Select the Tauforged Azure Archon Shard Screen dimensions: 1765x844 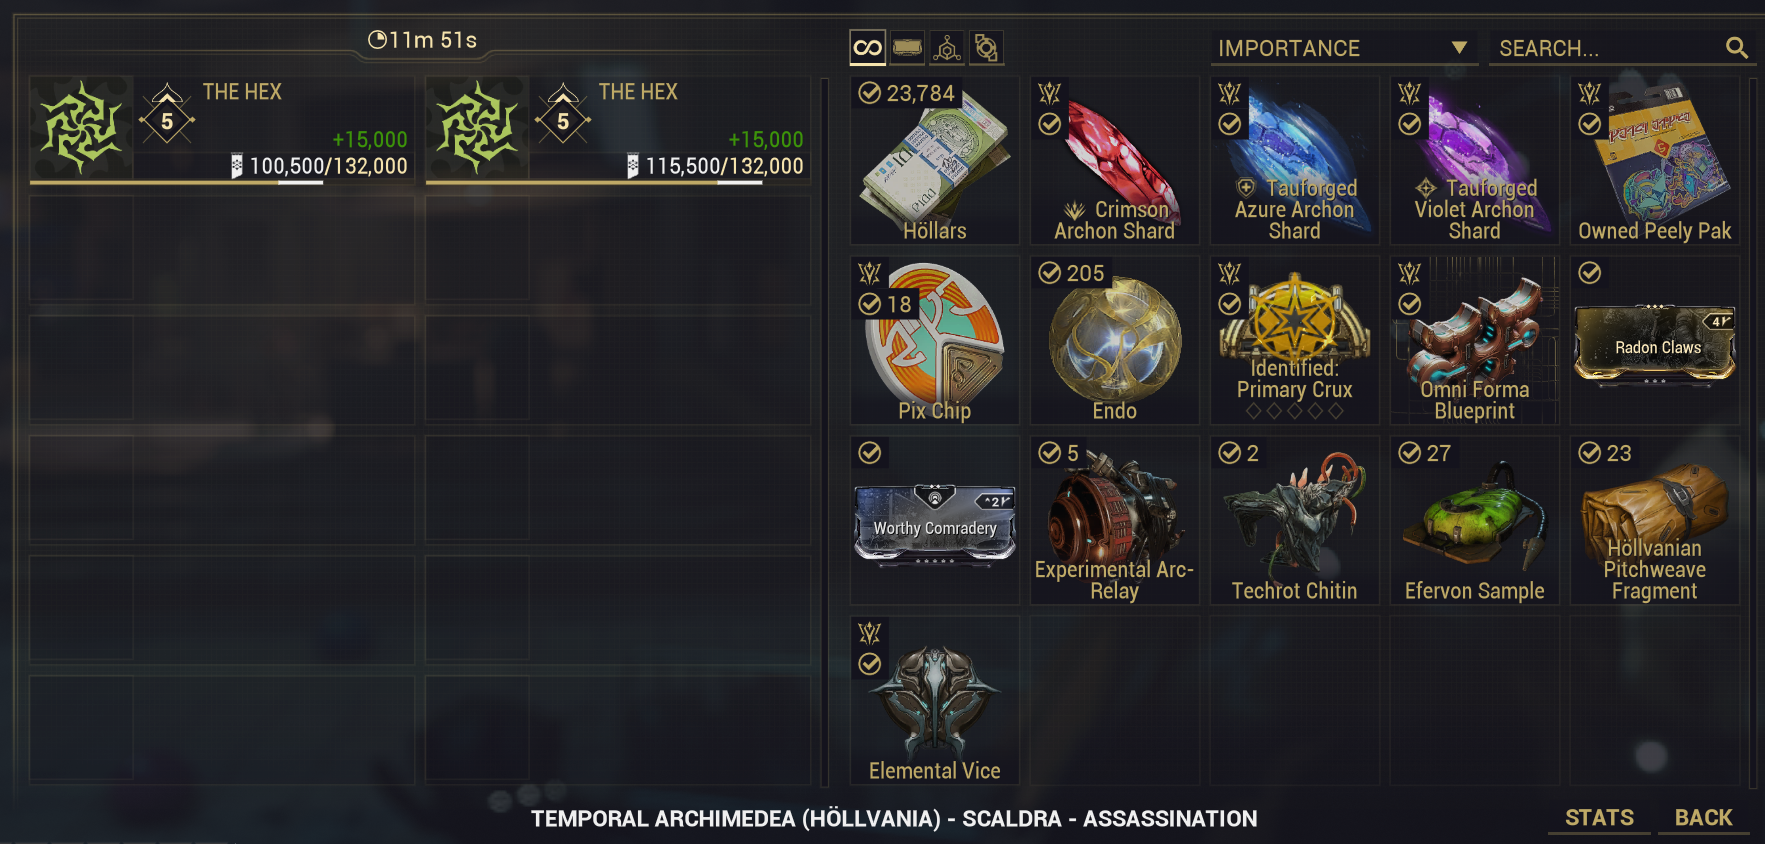[x=1295, y=161]
